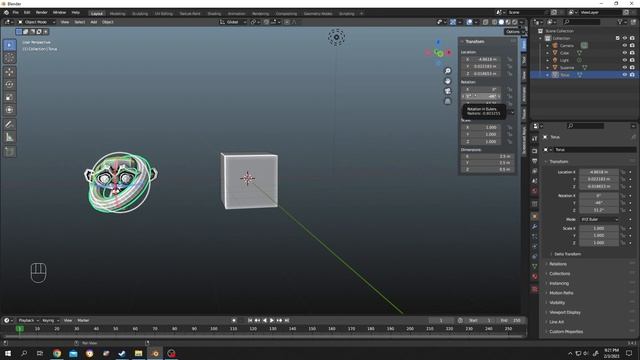The image size is (640, 360).
Task: Open the Render menu
Action: point(42,13)
